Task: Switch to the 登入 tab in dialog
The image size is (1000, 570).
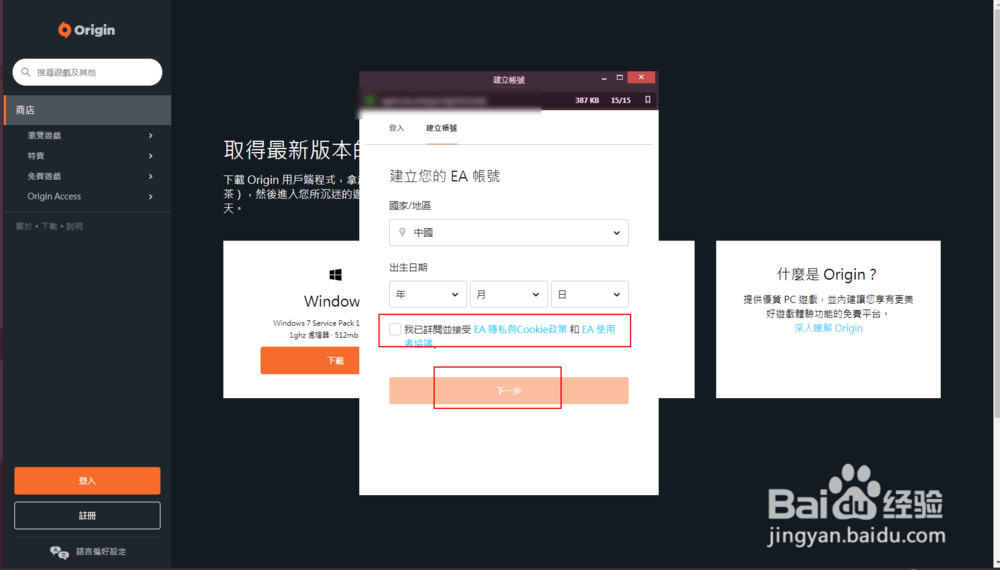Action: (x=397, y=128)
